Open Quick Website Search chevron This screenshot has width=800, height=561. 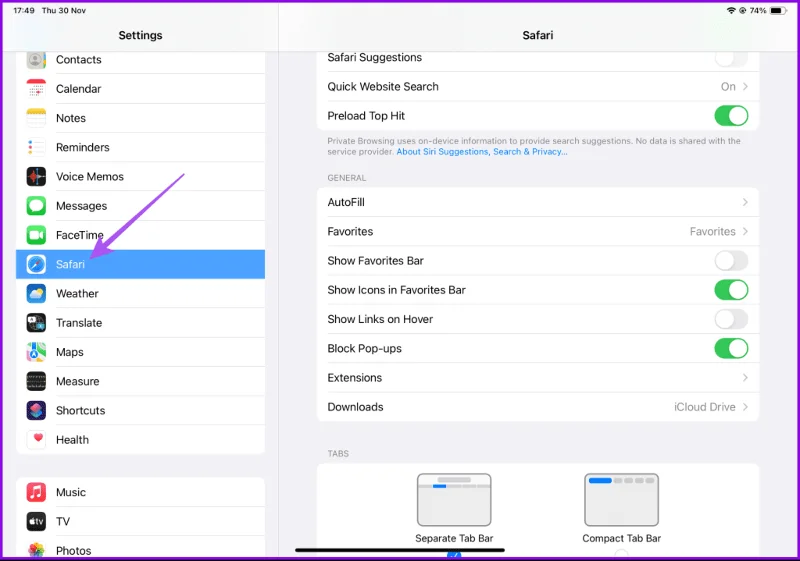pos(745,87)
